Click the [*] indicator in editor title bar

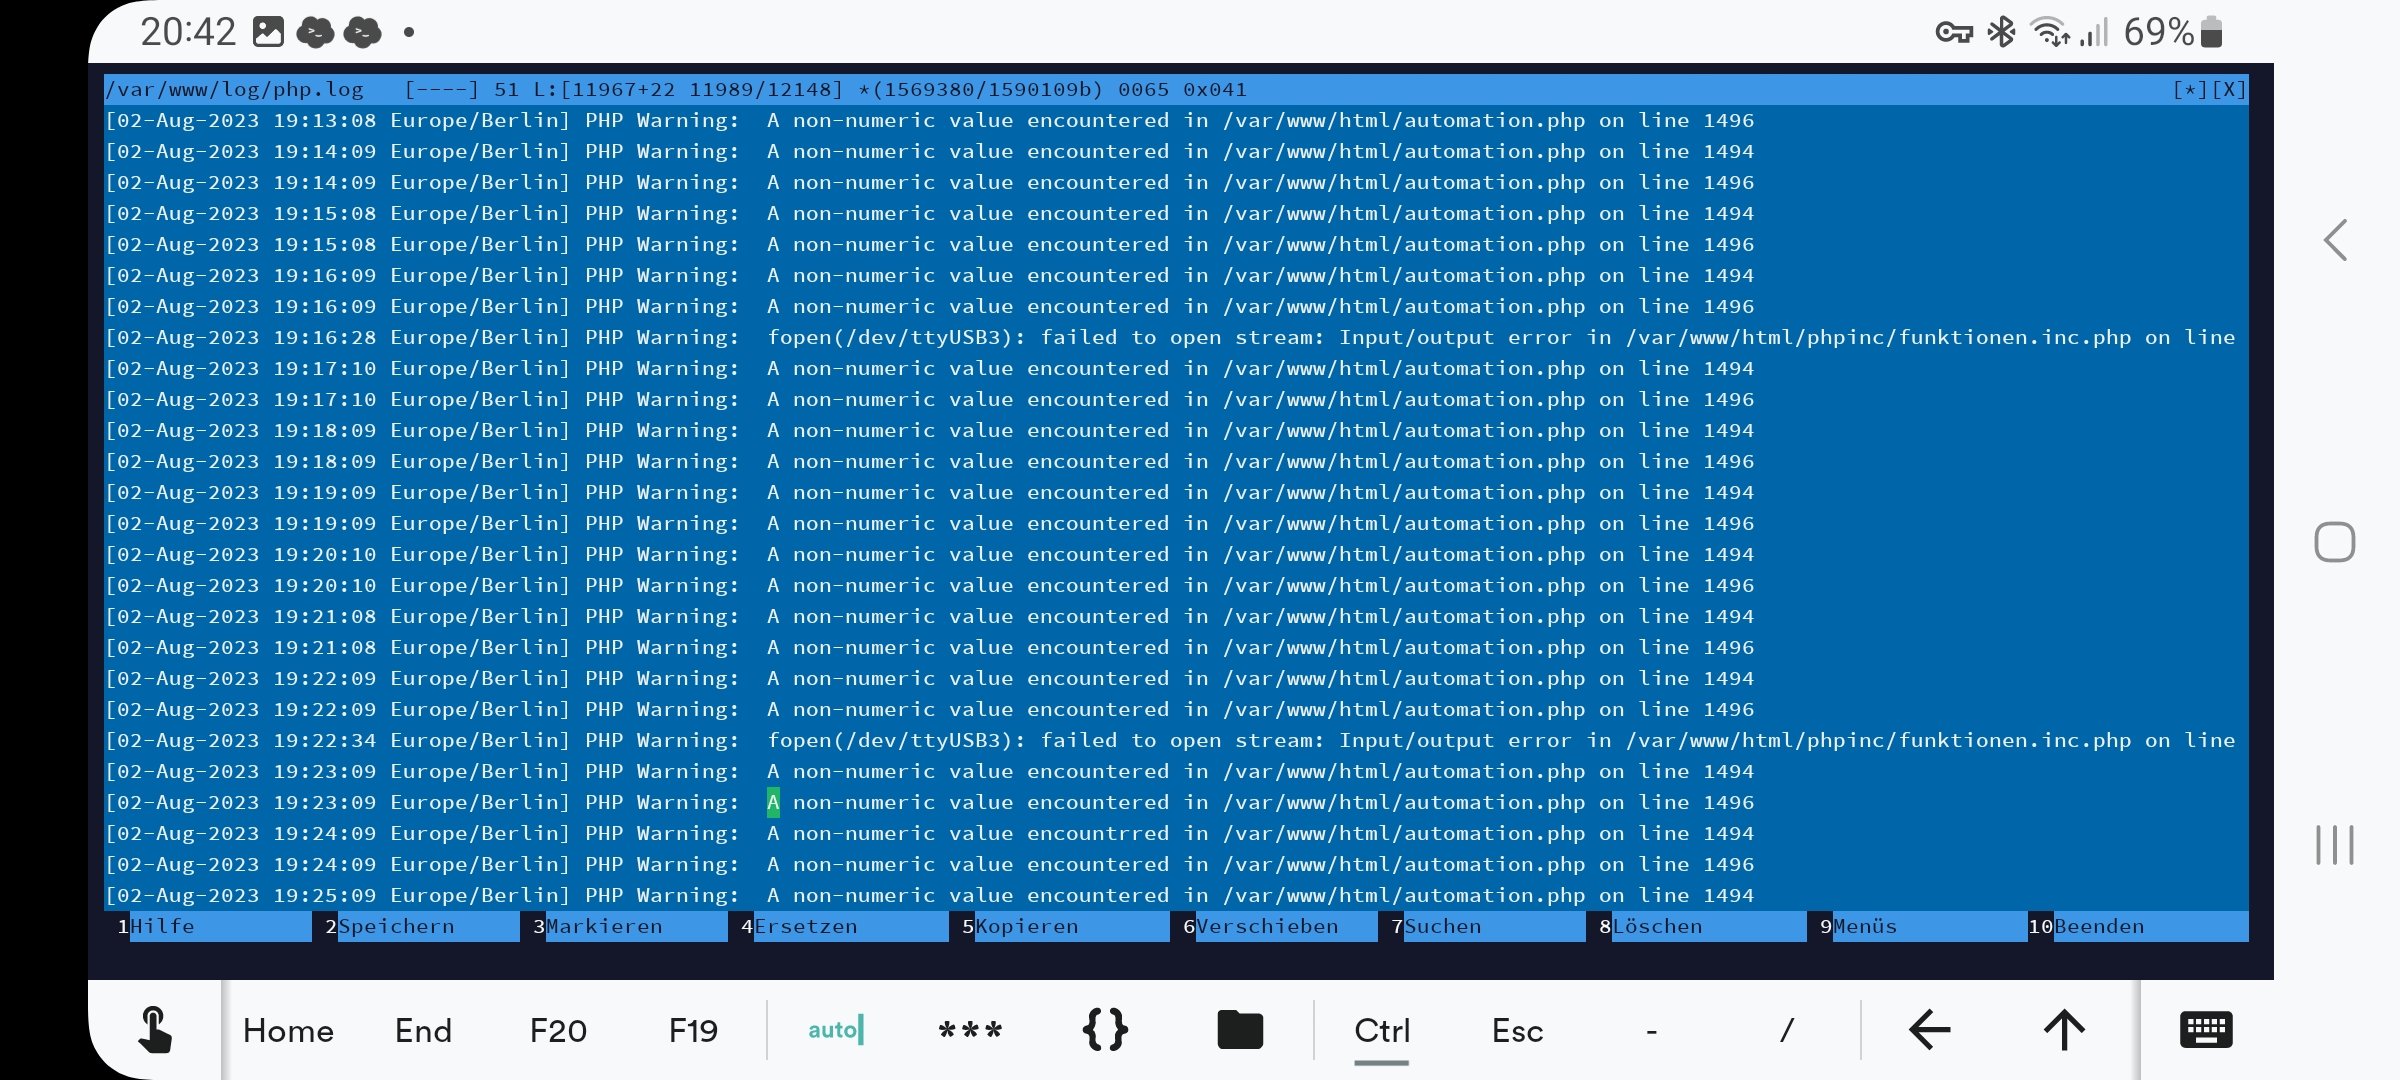[x=2189, y=90]
